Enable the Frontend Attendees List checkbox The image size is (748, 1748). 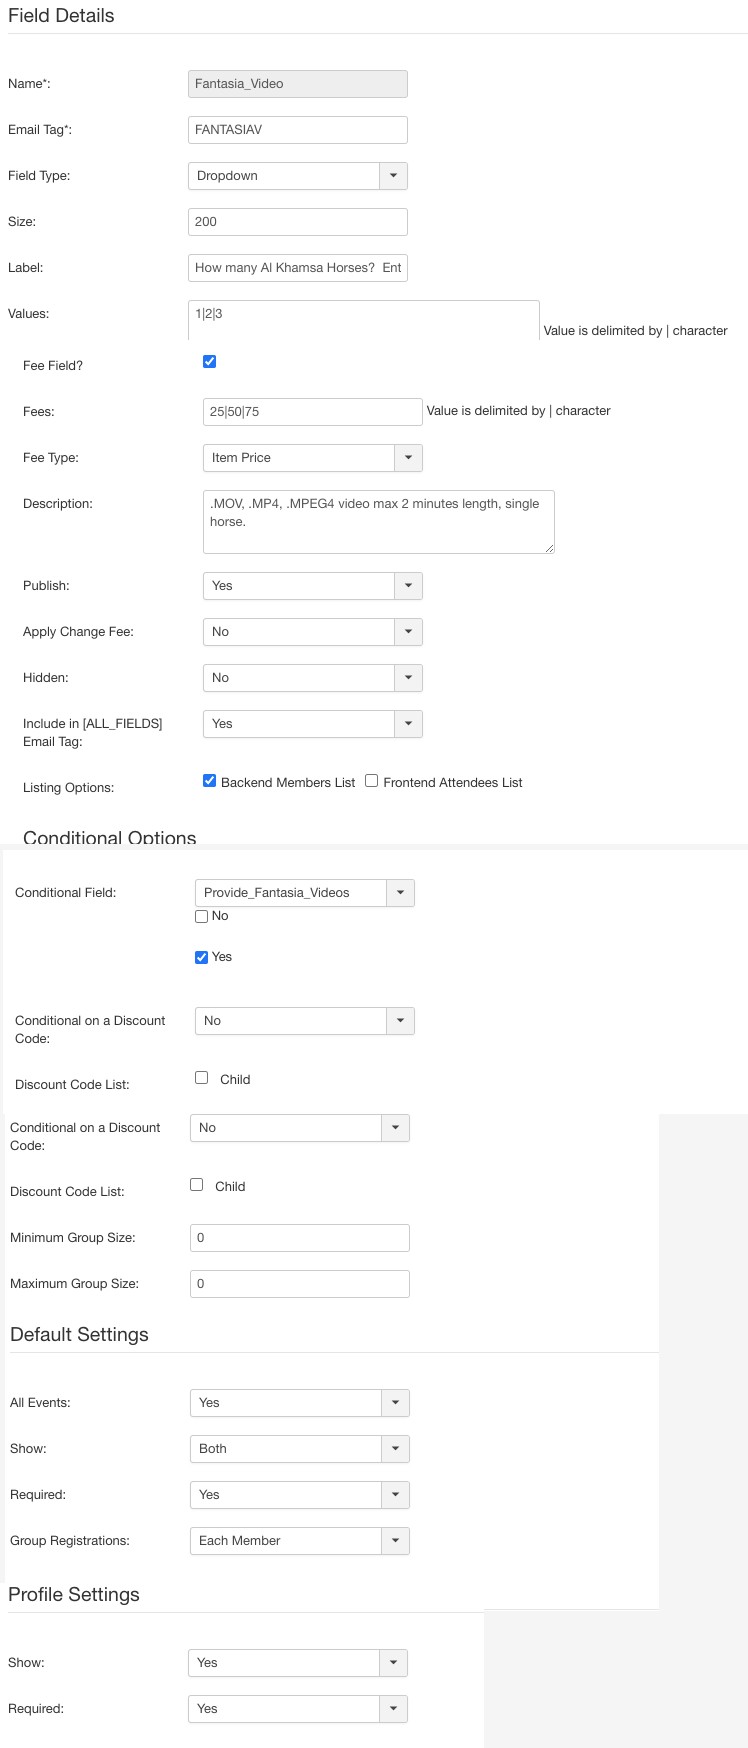pos(372,781)
